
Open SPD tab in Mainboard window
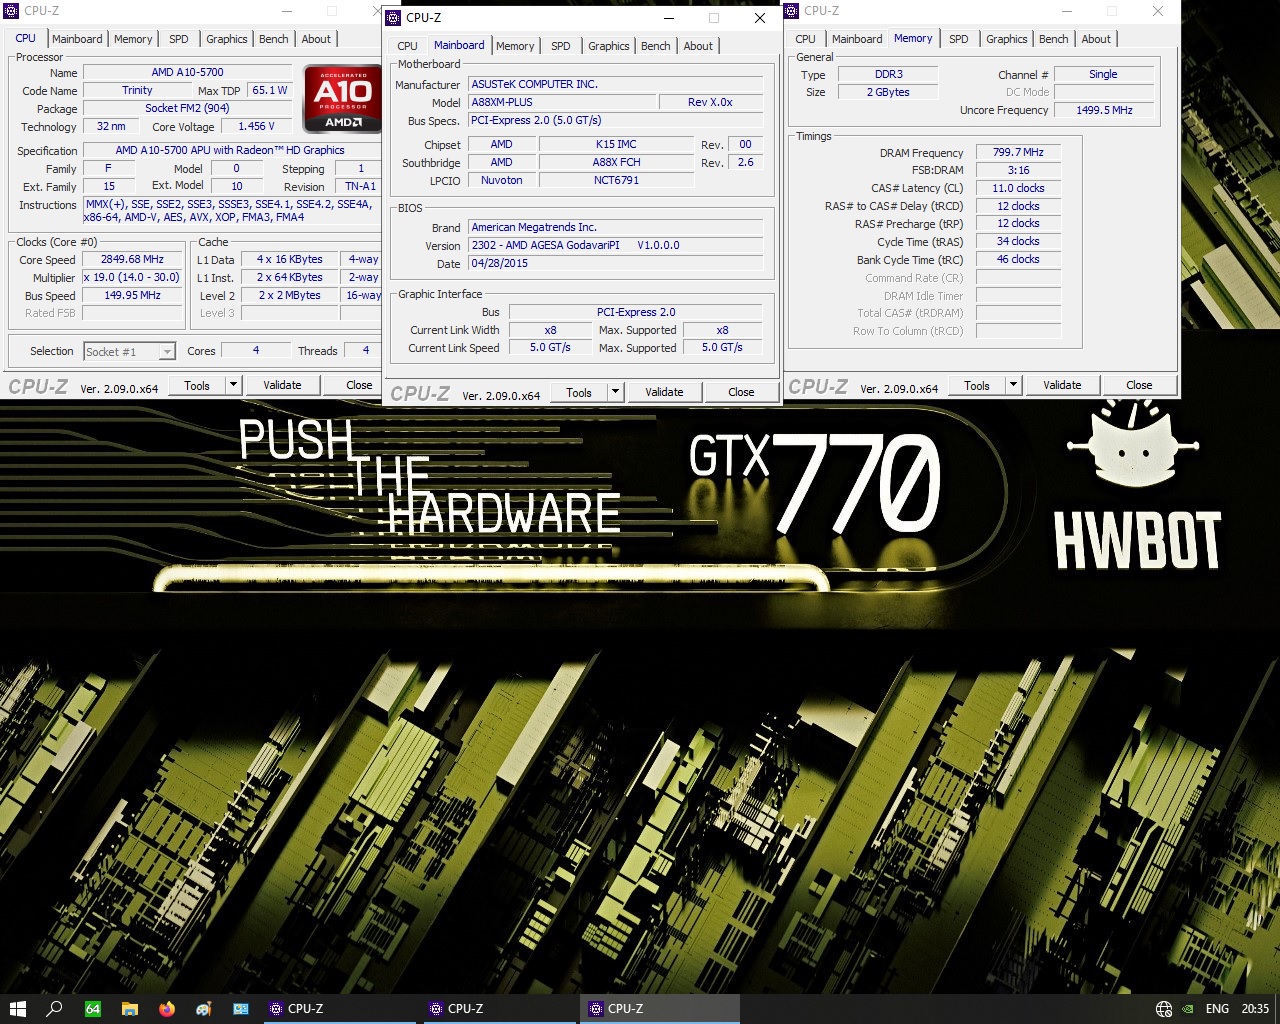point(561,46)
